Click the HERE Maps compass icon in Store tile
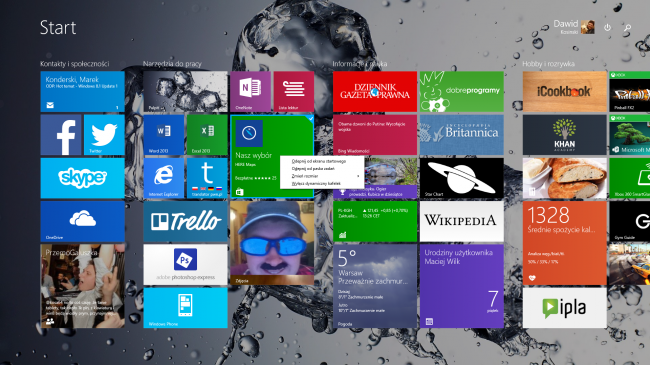This screenshot has width=650, height=365. point(249,133)
